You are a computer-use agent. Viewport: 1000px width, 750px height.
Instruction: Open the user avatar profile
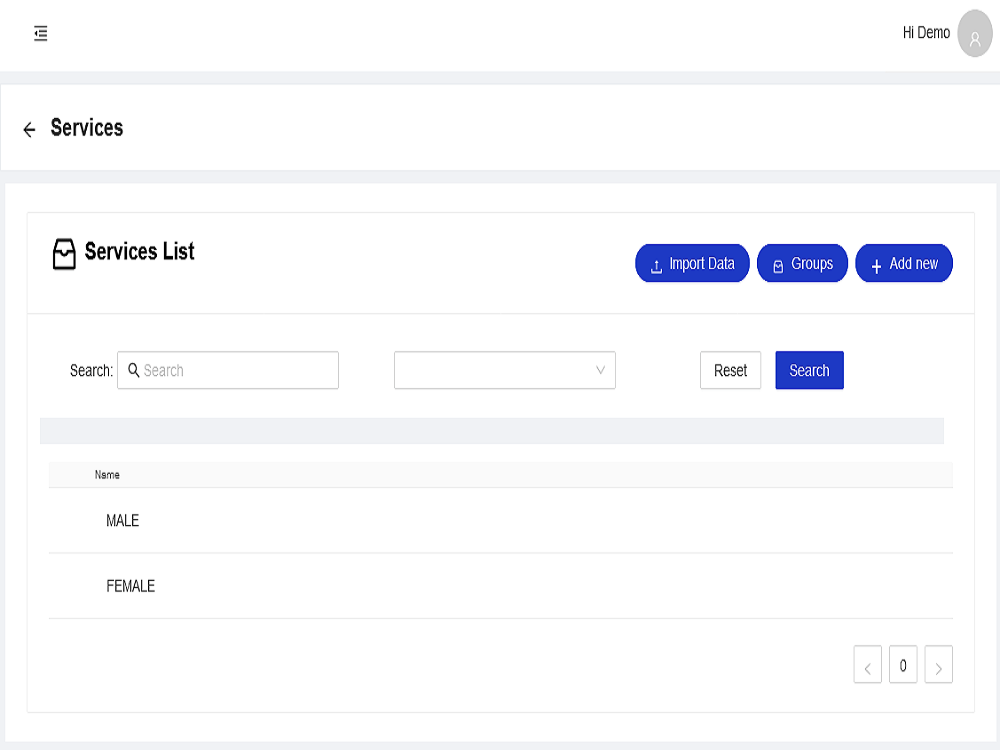(974, 33)
